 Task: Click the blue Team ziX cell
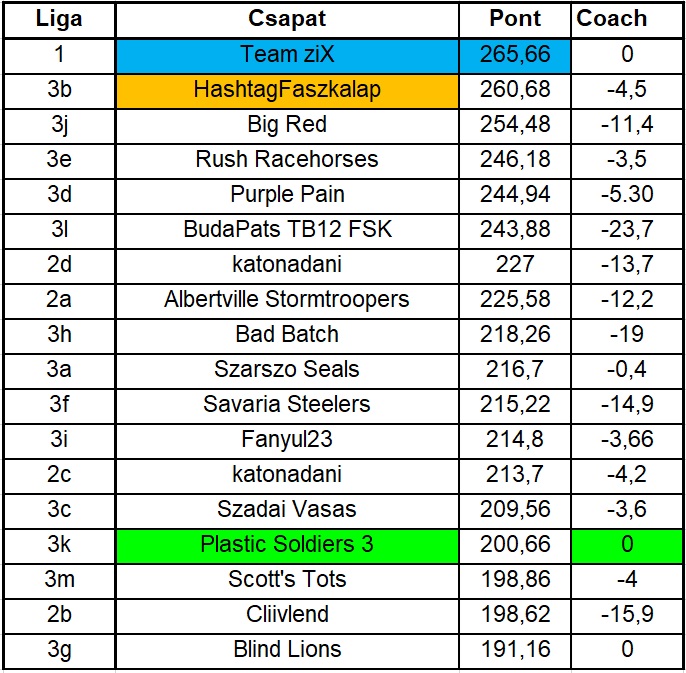click(287, 54)
